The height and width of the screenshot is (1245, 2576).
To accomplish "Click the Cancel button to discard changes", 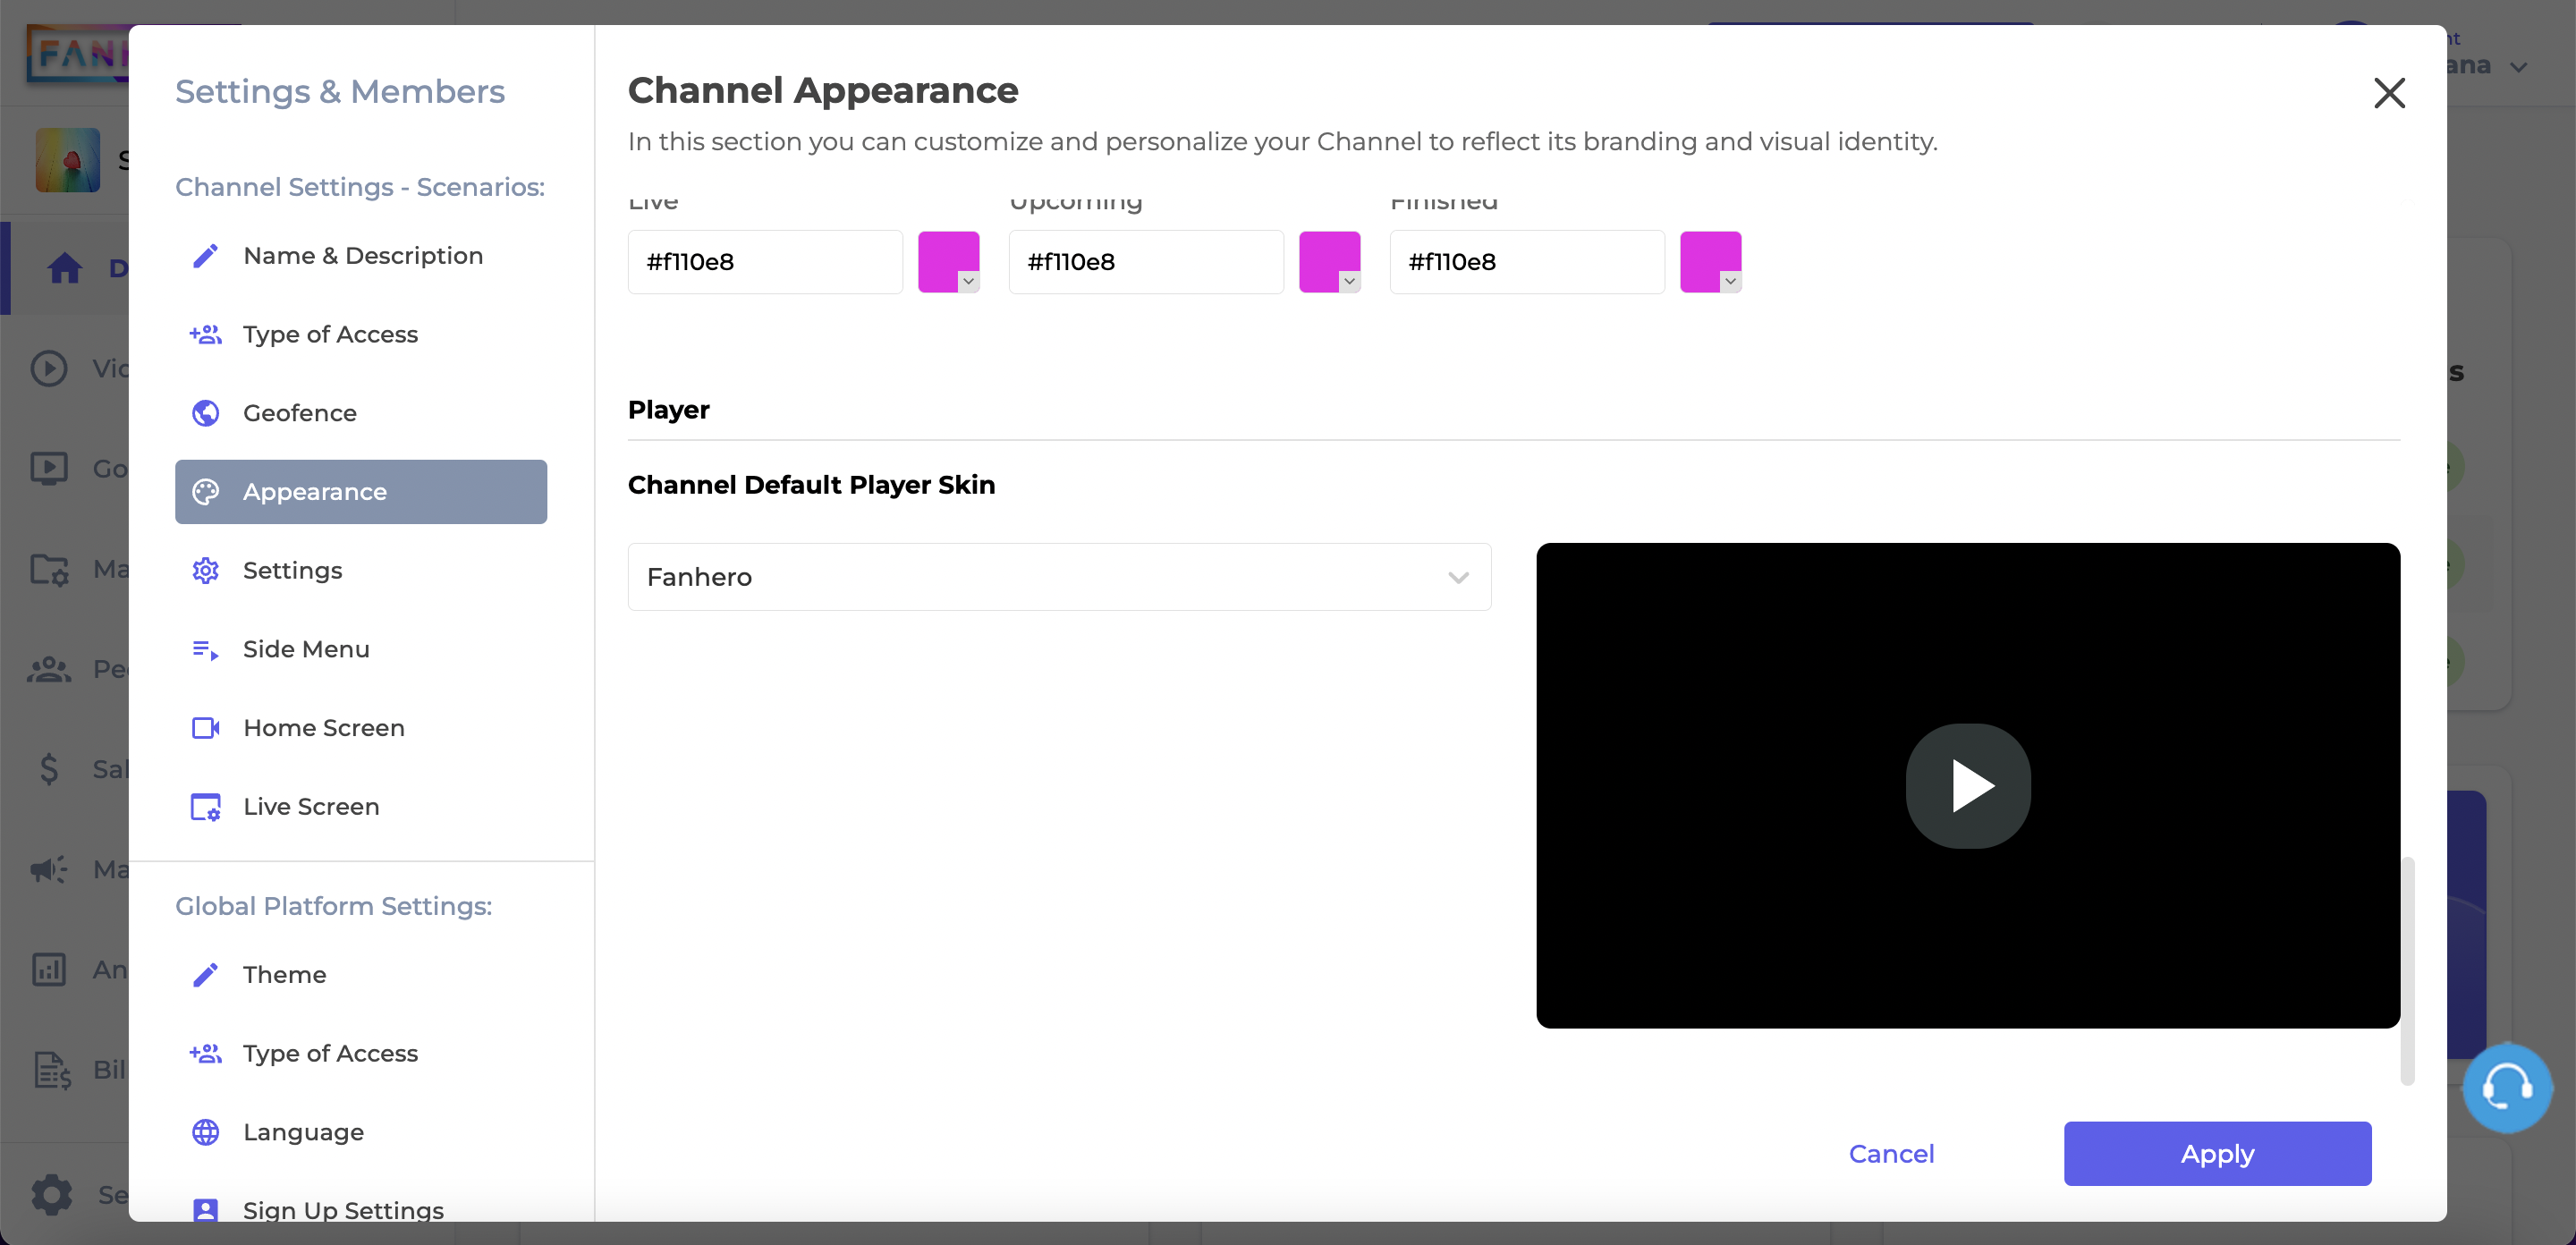I will [x=1891, y=1153].
